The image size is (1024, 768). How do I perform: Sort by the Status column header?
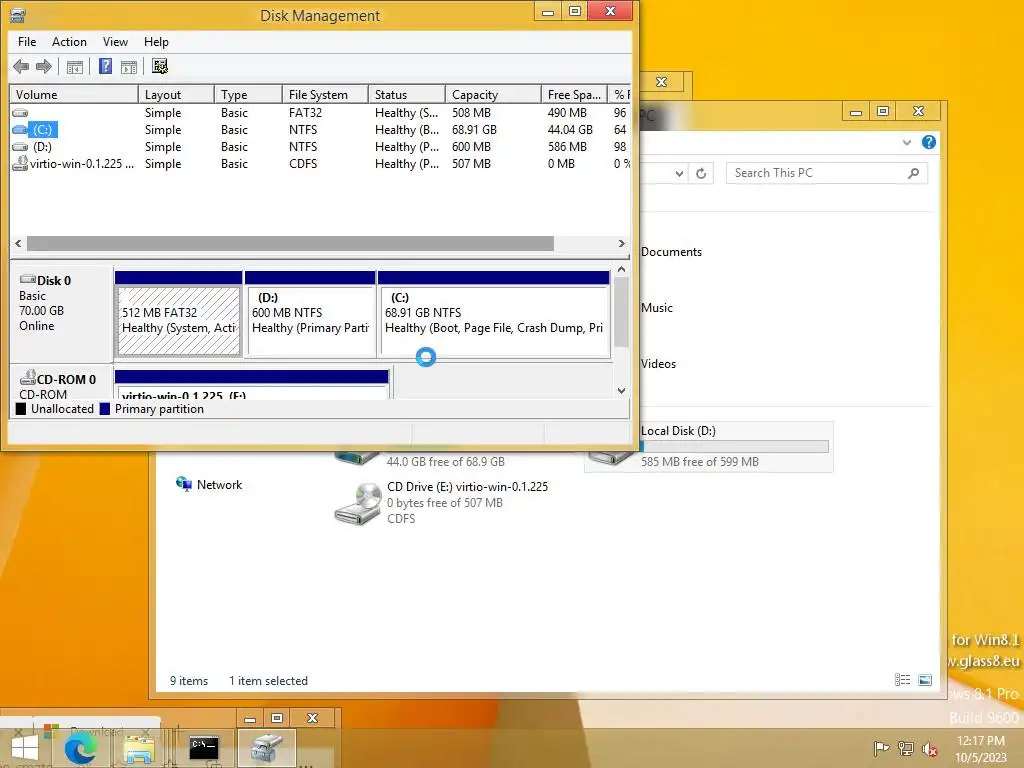pos(407,95)
